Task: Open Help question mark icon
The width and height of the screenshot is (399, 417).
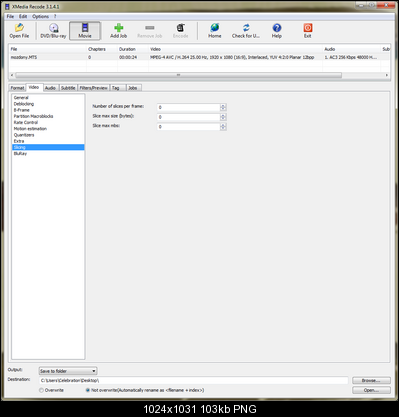Action: (277, 31)
